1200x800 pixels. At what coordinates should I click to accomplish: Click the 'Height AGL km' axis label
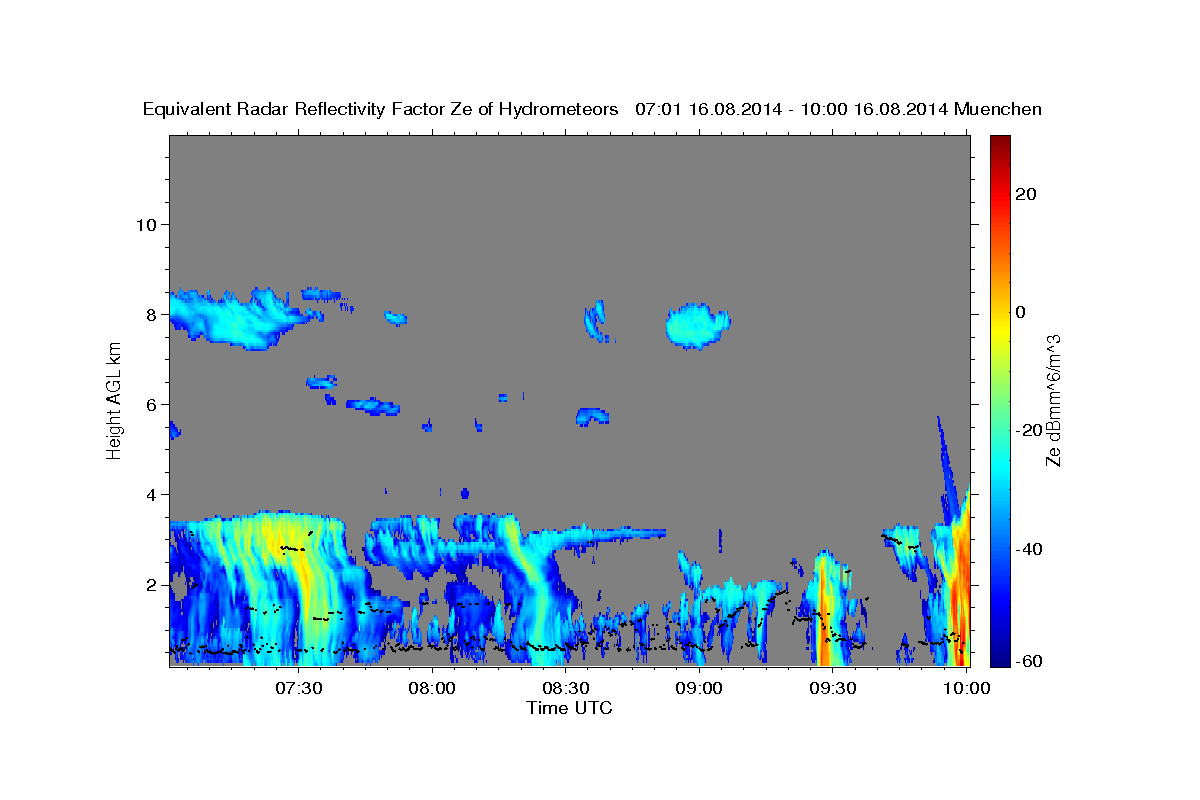(114, 400)
